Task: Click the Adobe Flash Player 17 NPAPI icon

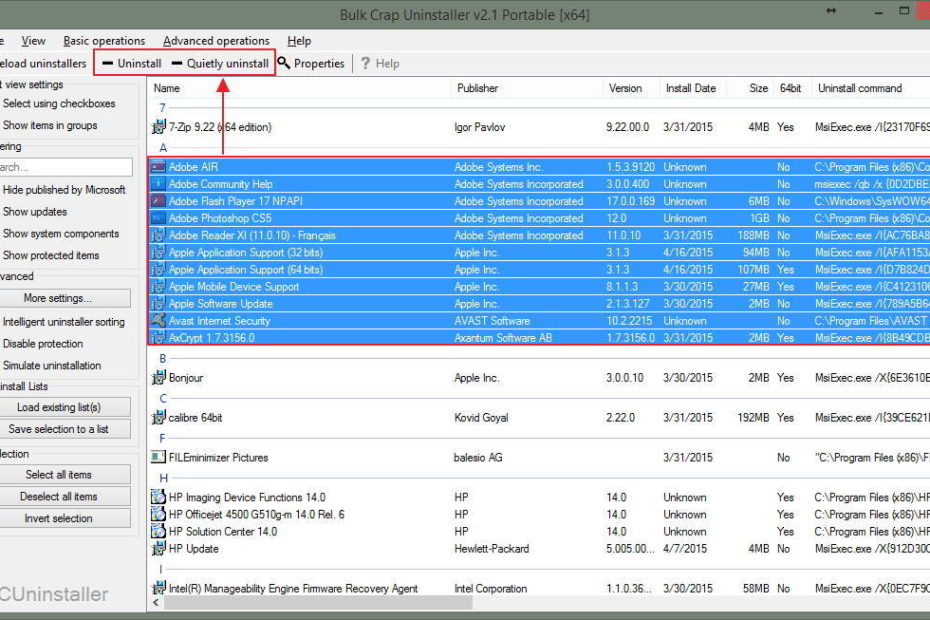Action: tap(158, 202)
